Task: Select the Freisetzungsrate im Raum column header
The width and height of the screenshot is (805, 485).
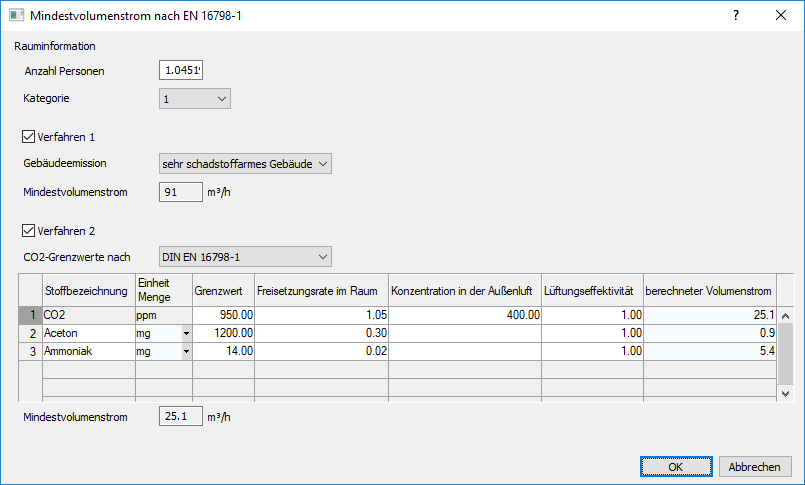Action: pyautogui.click(x=321, y=290)
